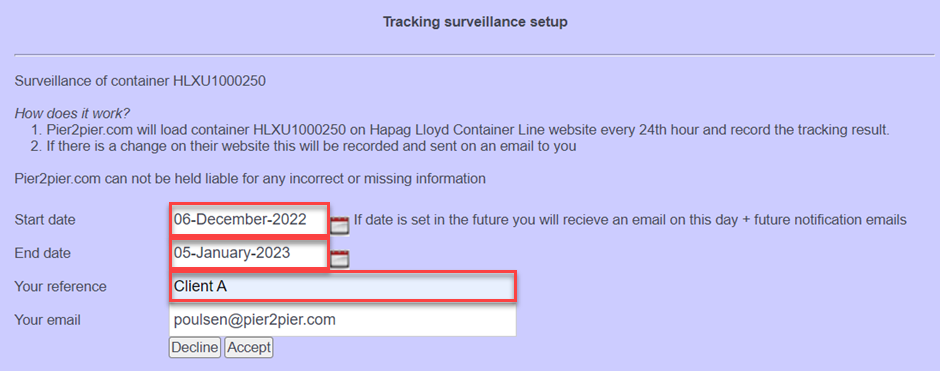The width and height of the screenshot is (940, 371).
Task: Click the "End date" label
Action: tap(43, 254)
